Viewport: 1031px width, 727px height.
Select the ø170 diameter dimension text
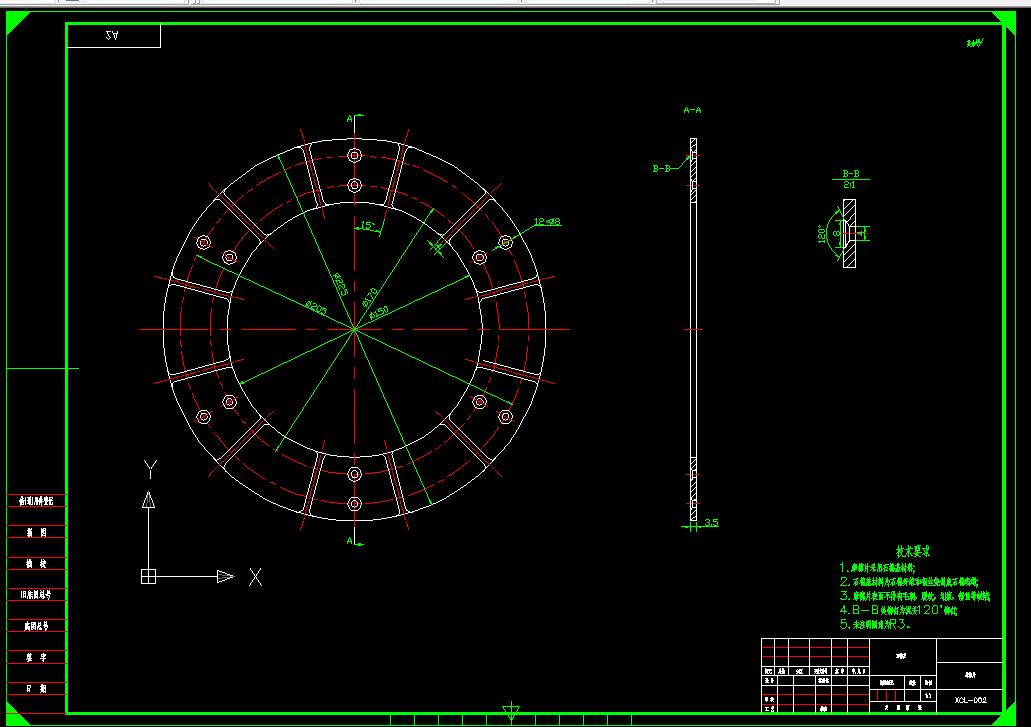point(370,297)
